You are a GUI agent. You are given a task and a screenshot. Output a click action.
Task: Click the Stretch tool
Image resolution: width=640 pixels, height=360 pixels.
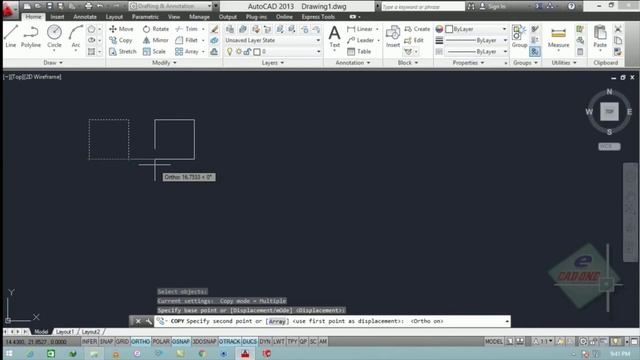tap(123, 52)
